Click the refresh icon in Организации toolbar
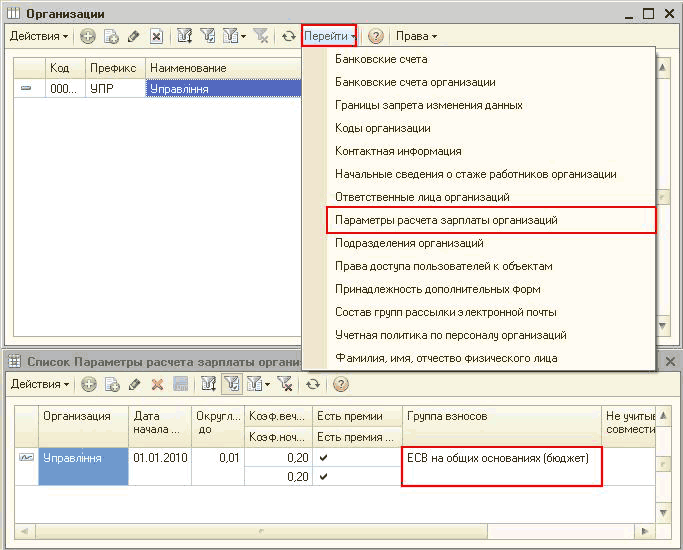The height and width of the screenshot is (550, 683). [x=288, y=36]
